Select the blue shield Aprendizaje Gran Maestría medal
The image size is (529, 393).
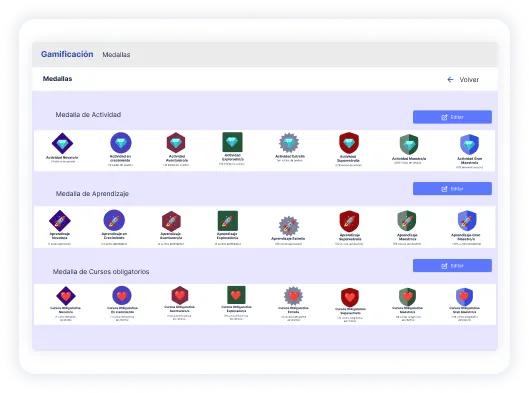click(x=467, y=221)
